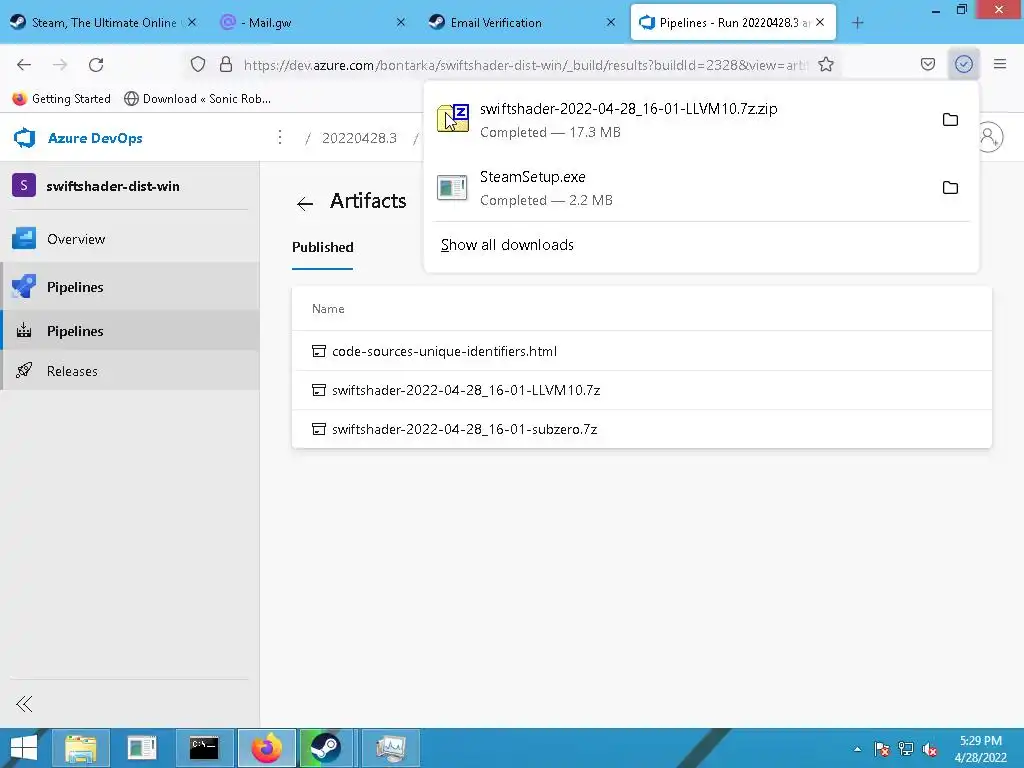
Task: Reload the current page
Action: pos(96,65)
